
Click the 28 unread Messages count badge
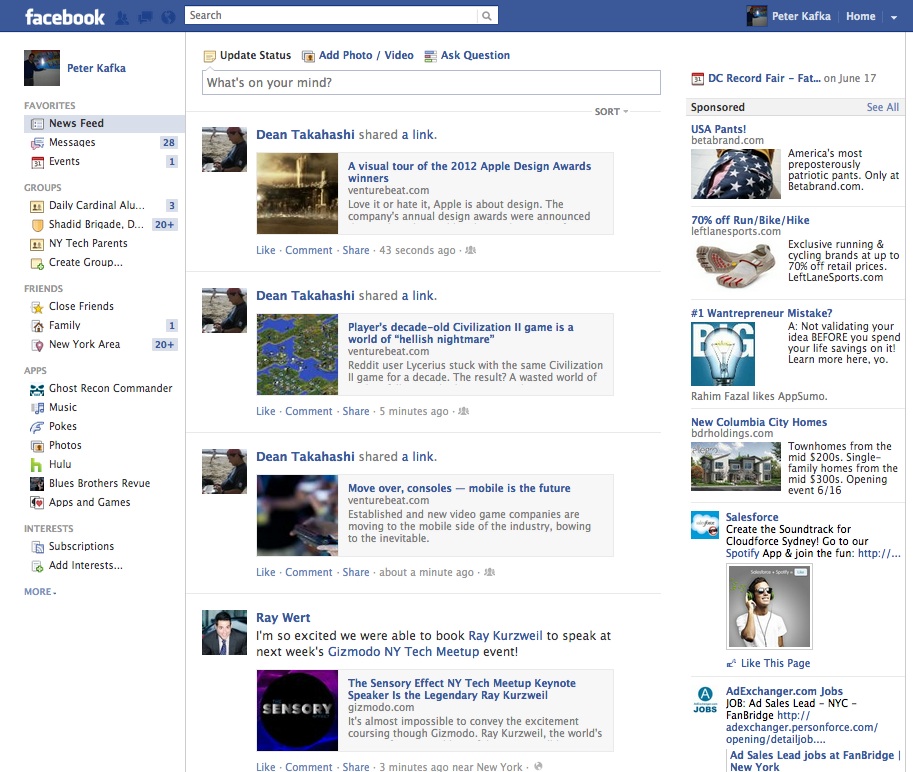point(169,143)
